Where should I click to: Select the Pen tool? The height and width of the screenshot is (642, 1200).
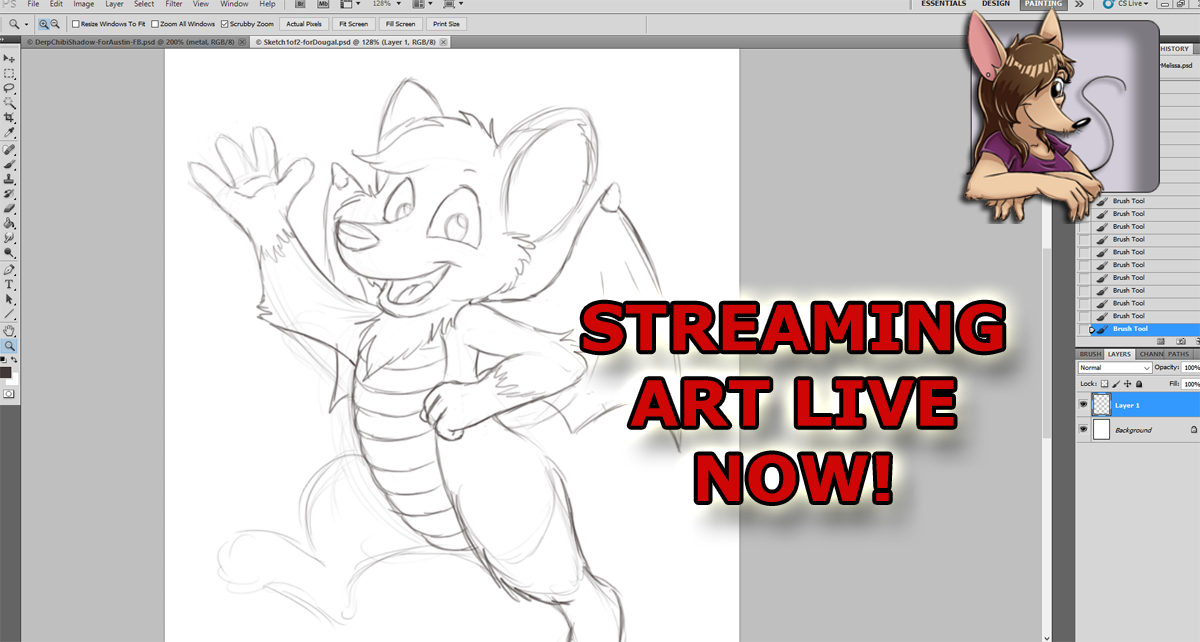click(x=9, y=270)
